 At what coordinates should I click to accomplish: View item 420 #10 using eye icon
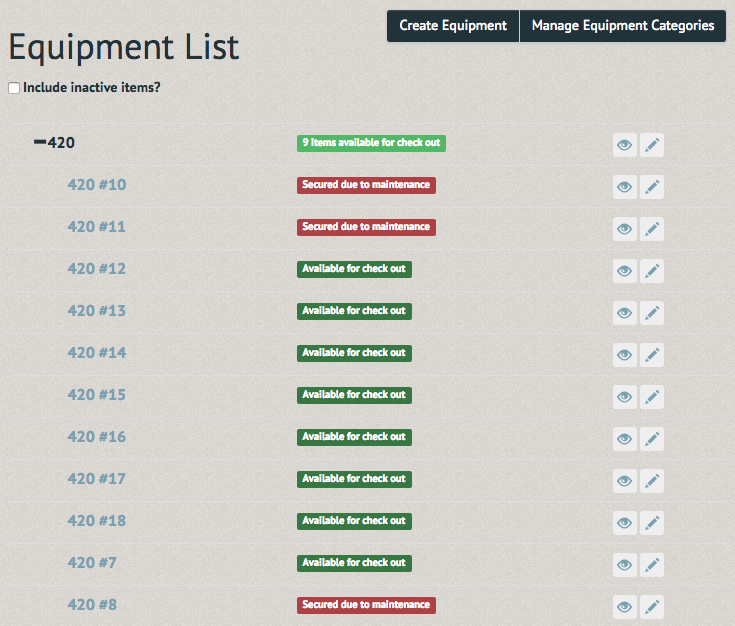pos(624,187)
